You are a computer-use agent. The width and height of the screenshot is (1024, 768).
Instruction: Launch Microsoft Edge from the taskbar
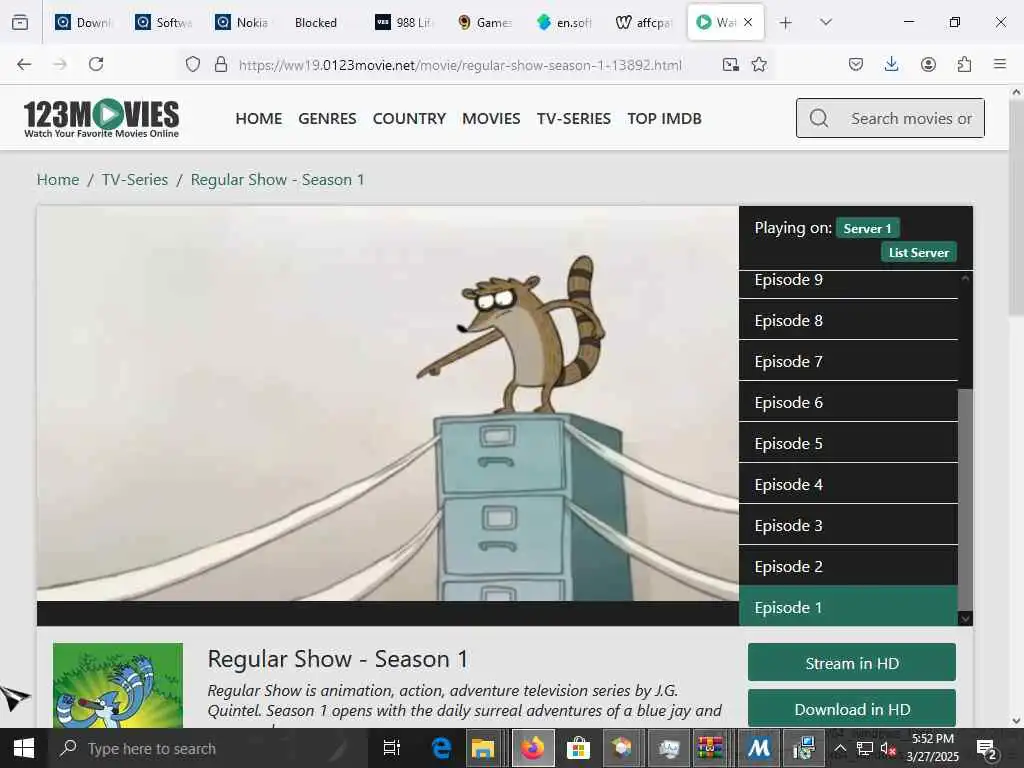(x=441, y=748)
